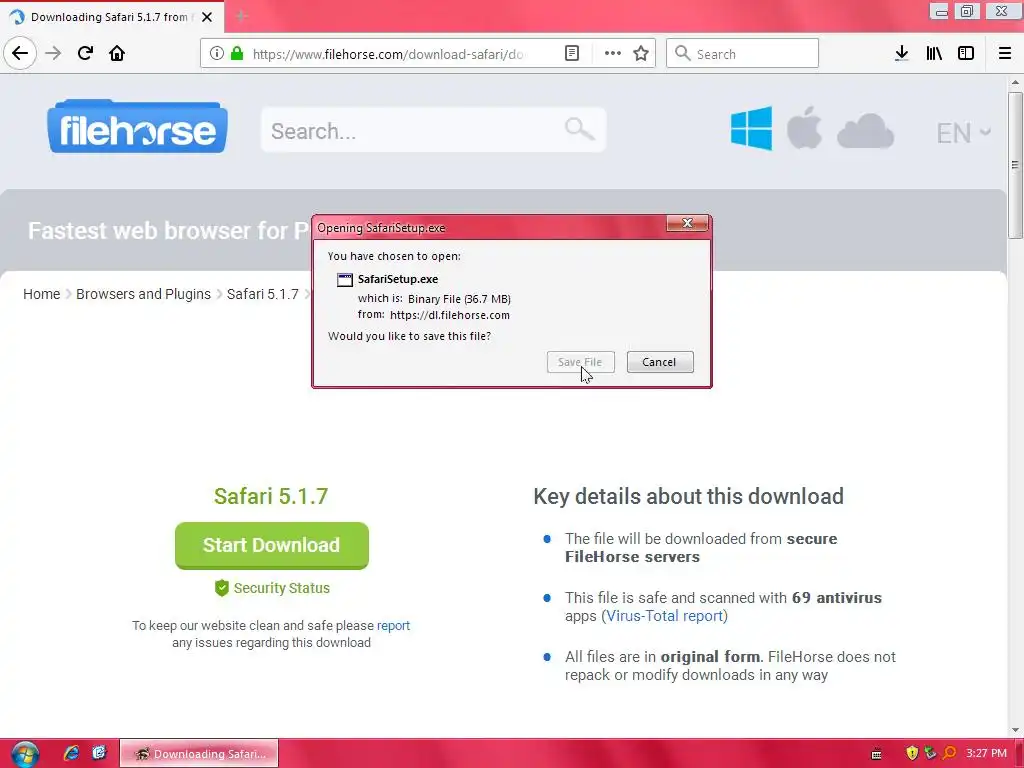Click the SafariSetup.exe file icon in dialog
The image size is (1024, 768).
(x=345, y=280)
